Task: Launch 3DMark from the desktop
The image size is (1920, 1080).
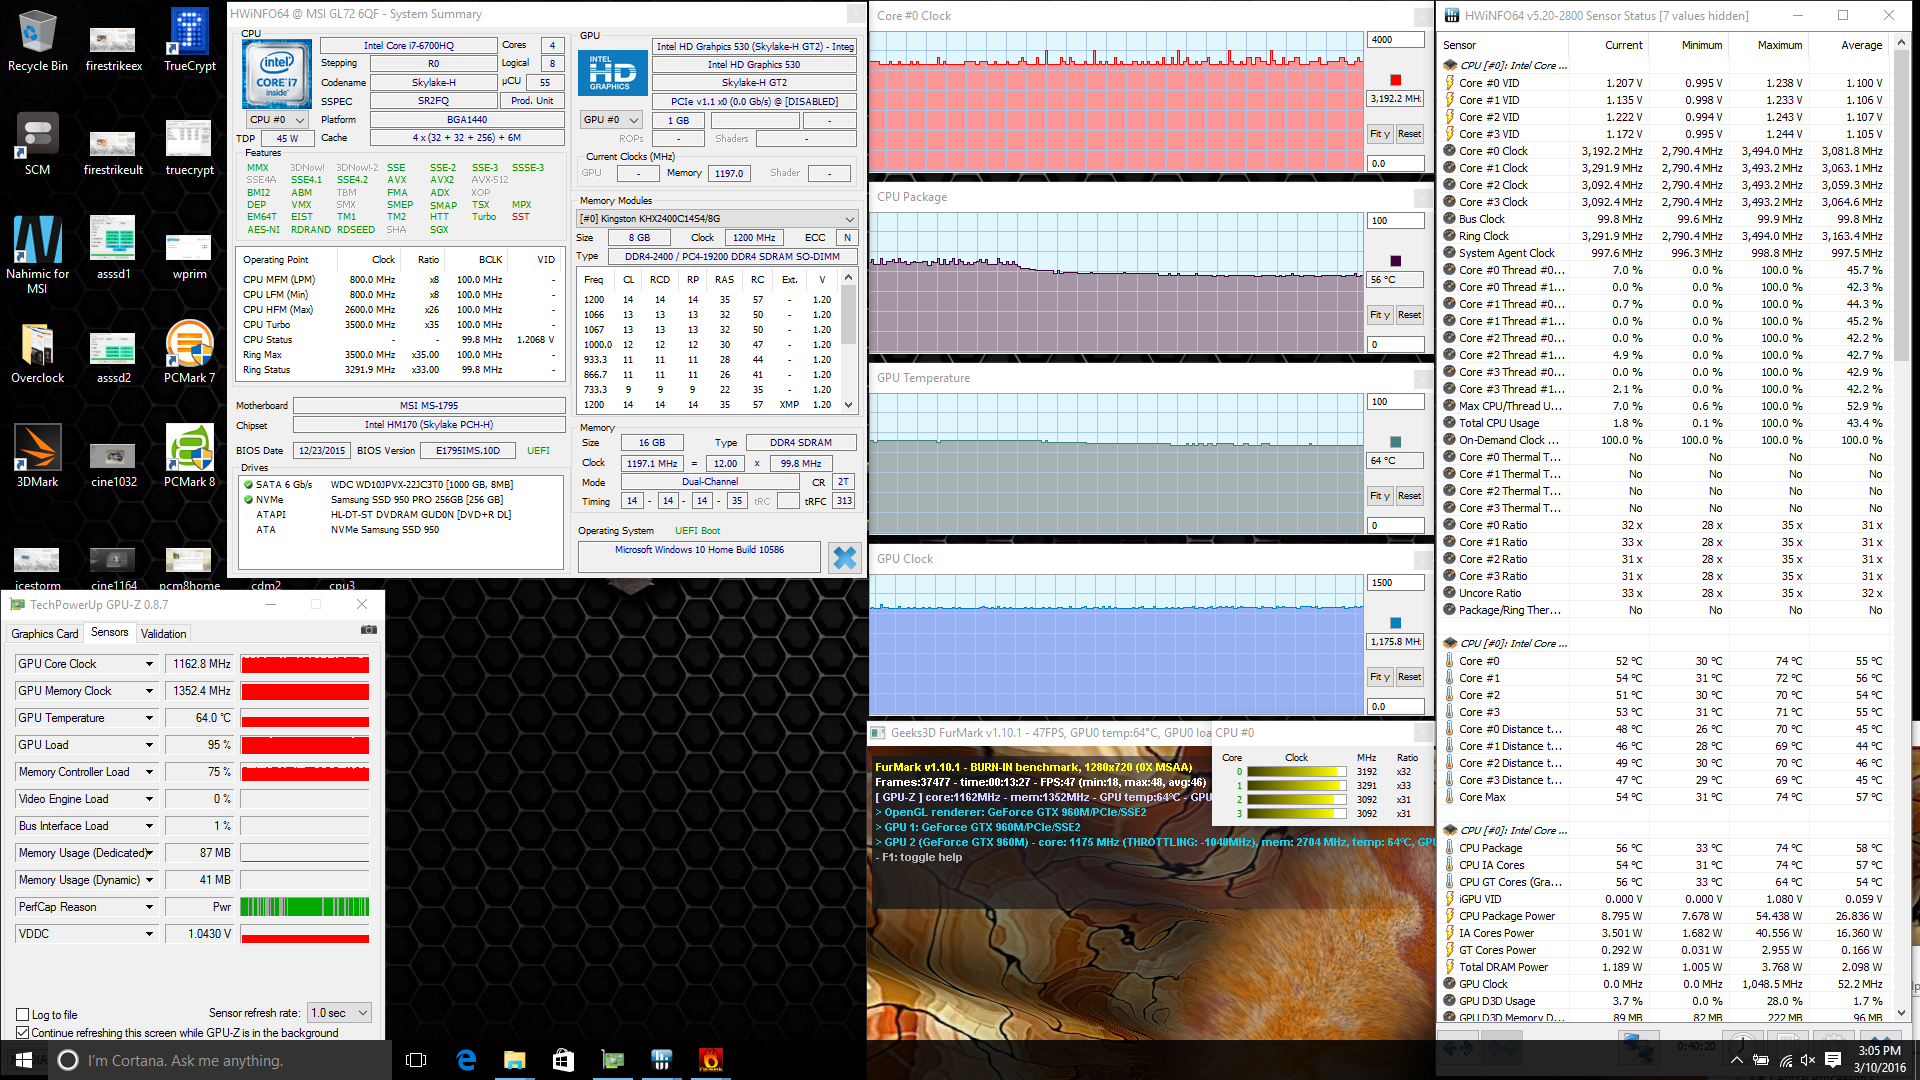Action: pos(37,456)
